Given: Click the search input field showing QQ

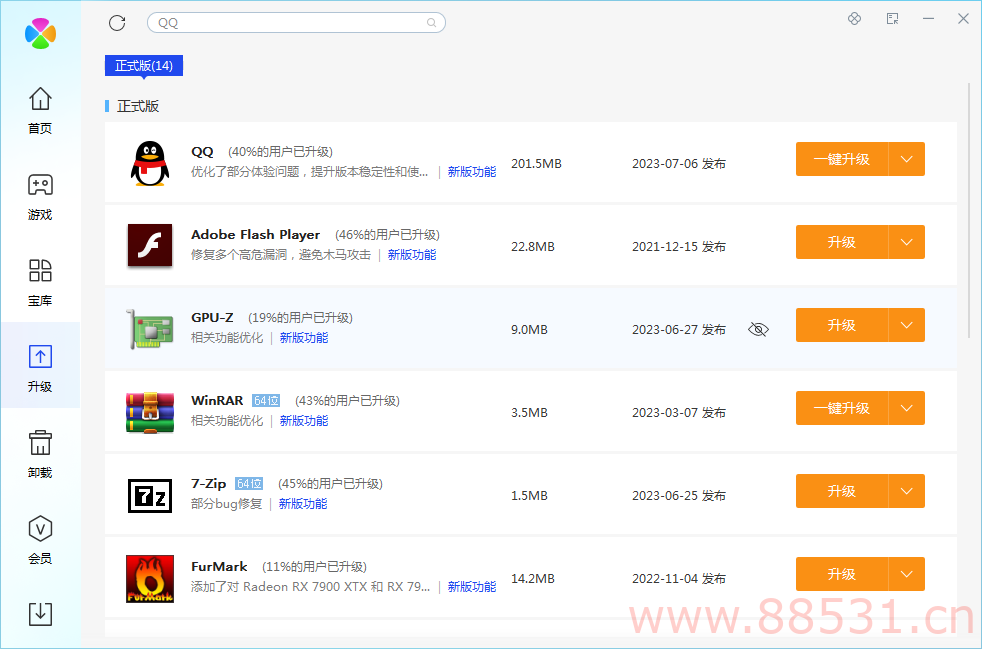Looking at the screenshot, I should point(296,23).
